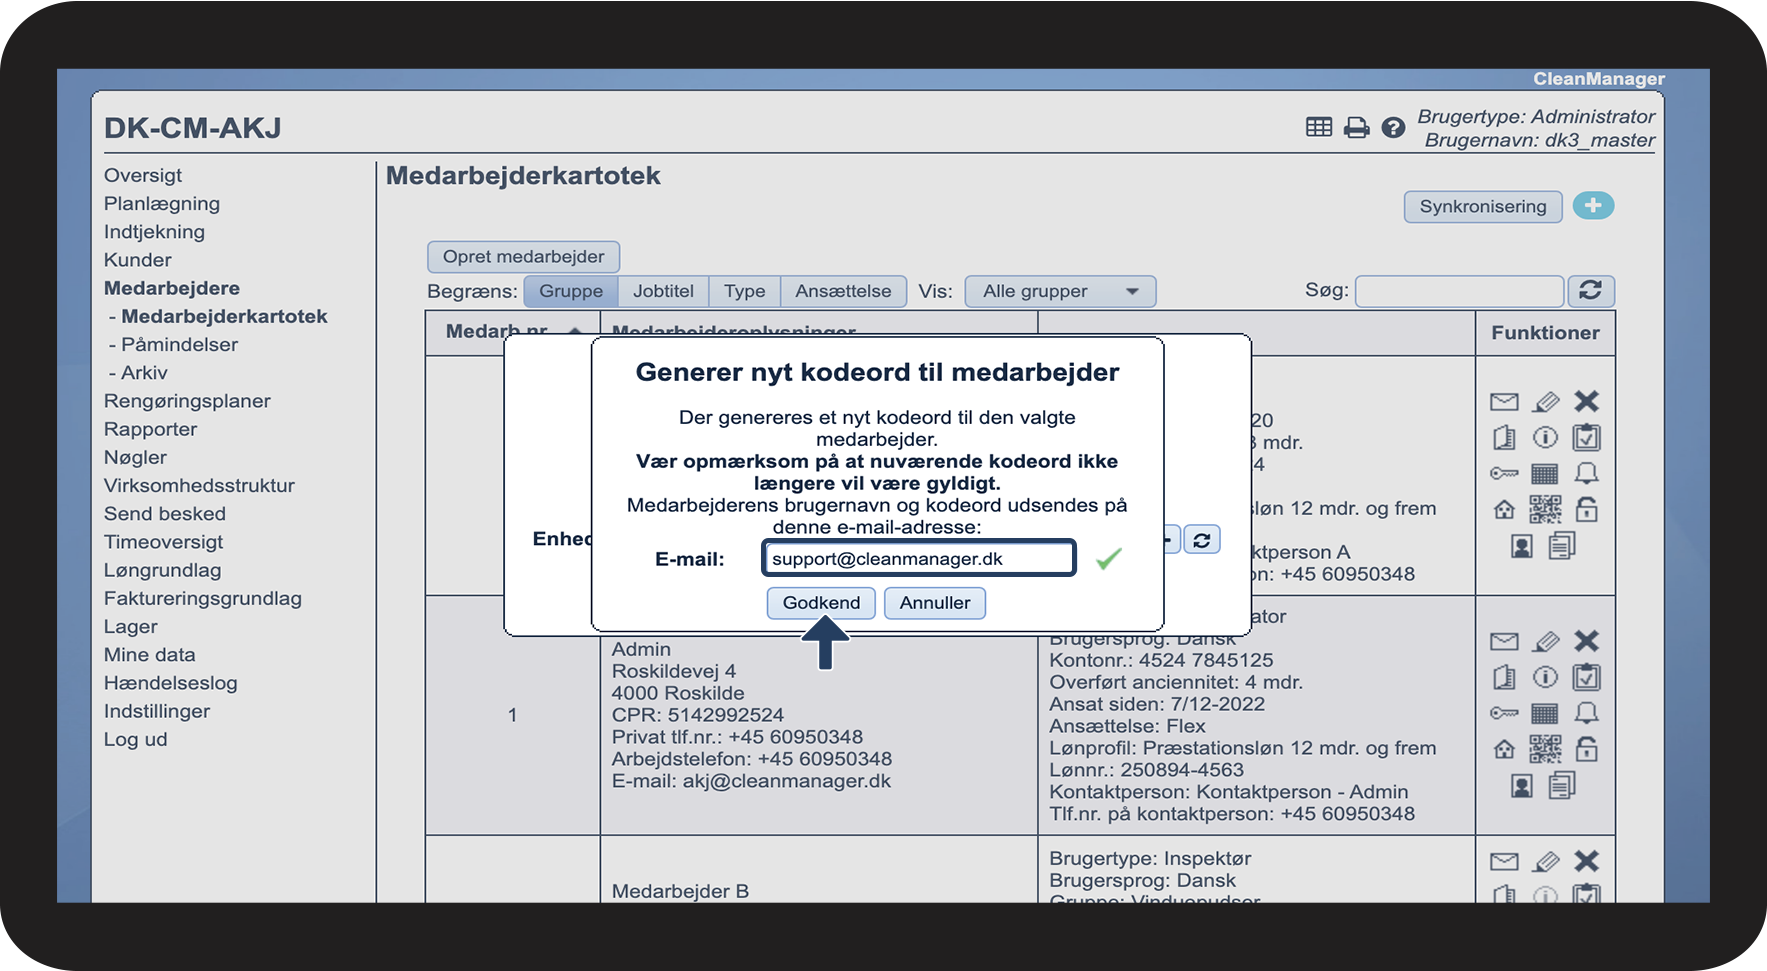Click envelope icon in Kontaktperson A row
The image size is (1767, 971).
pos(1504,402)
